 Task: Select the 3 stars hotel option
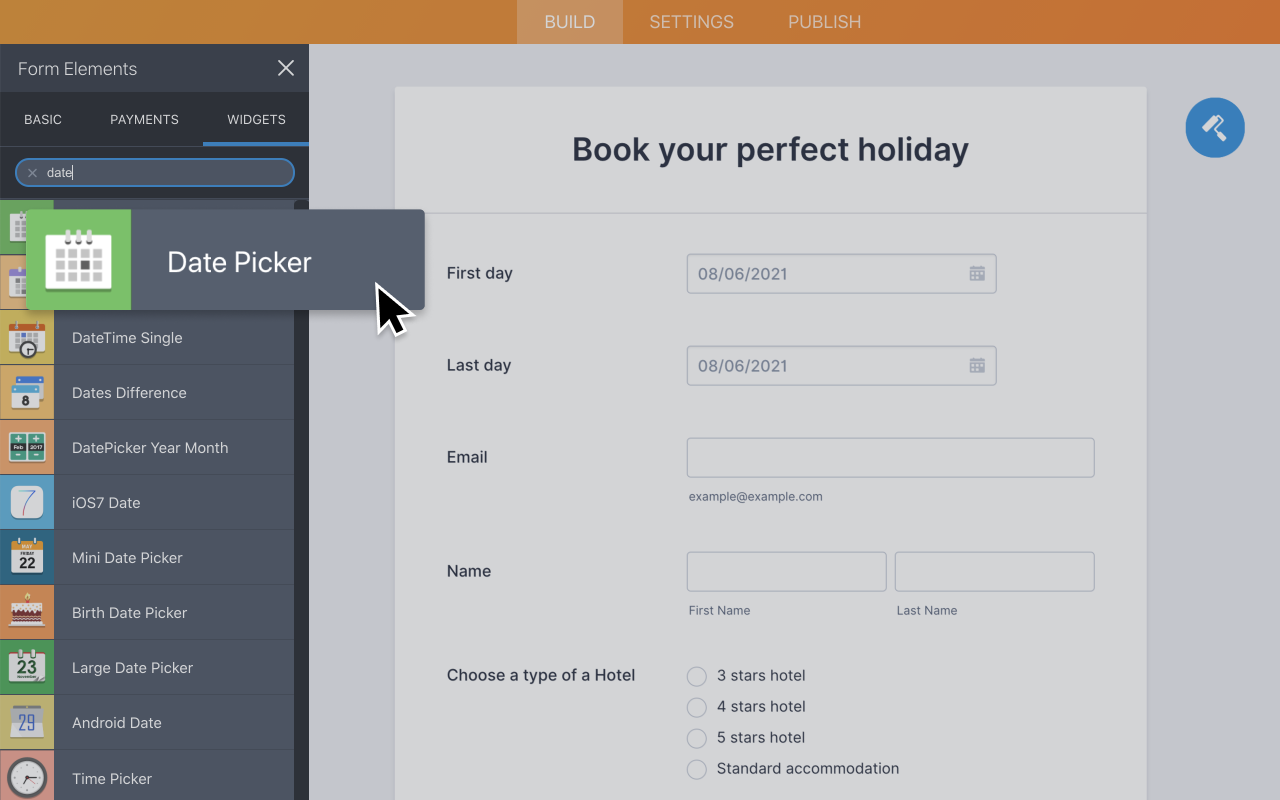click(x=696, y=676)
